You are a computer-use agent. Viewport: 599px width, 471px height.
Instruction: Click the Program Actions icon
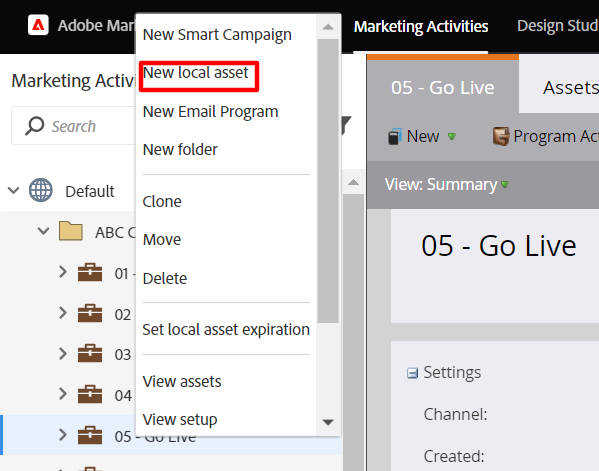[x=501, y=136]
